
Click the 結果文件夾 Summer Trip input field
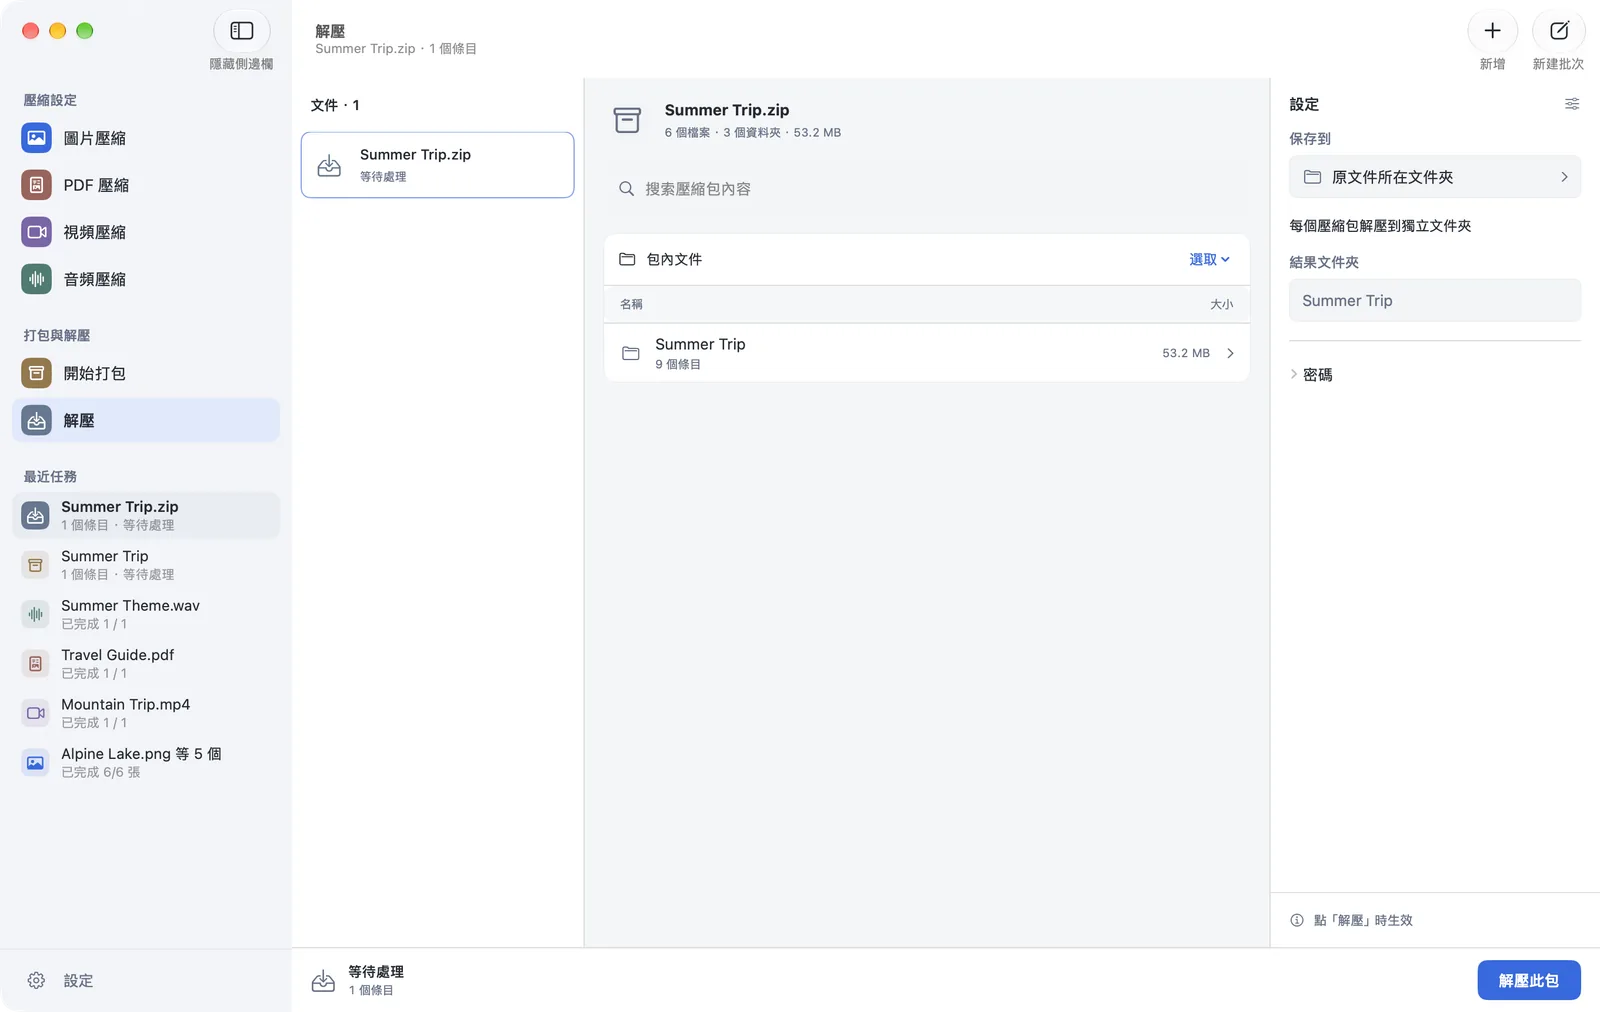(1435, 301)
